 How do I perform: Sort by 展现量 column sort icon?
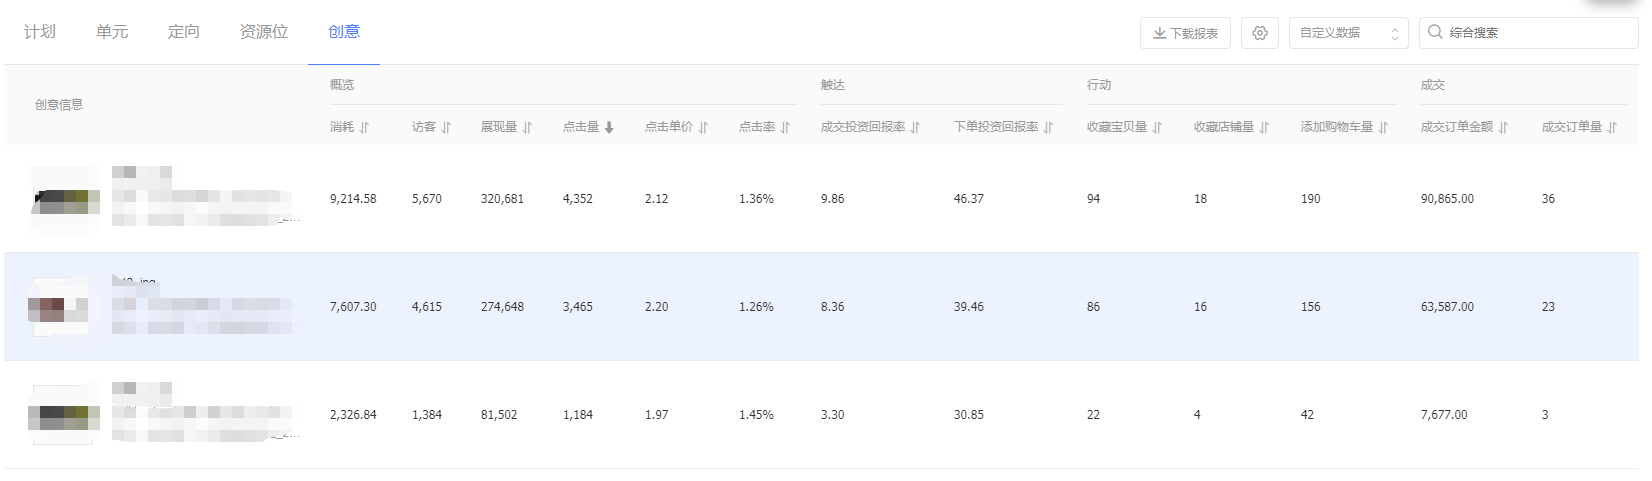point(527,127)
